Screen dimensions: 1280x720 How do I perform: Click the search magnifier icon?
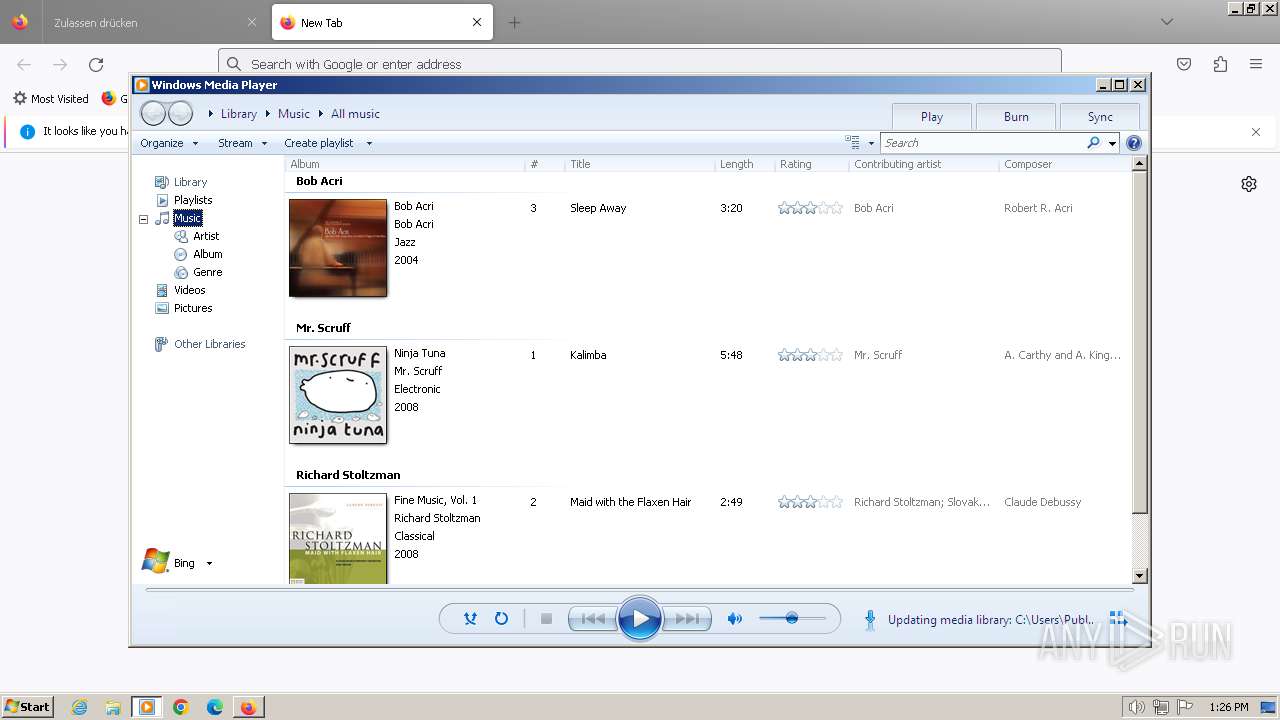(x=1094, y=143)
